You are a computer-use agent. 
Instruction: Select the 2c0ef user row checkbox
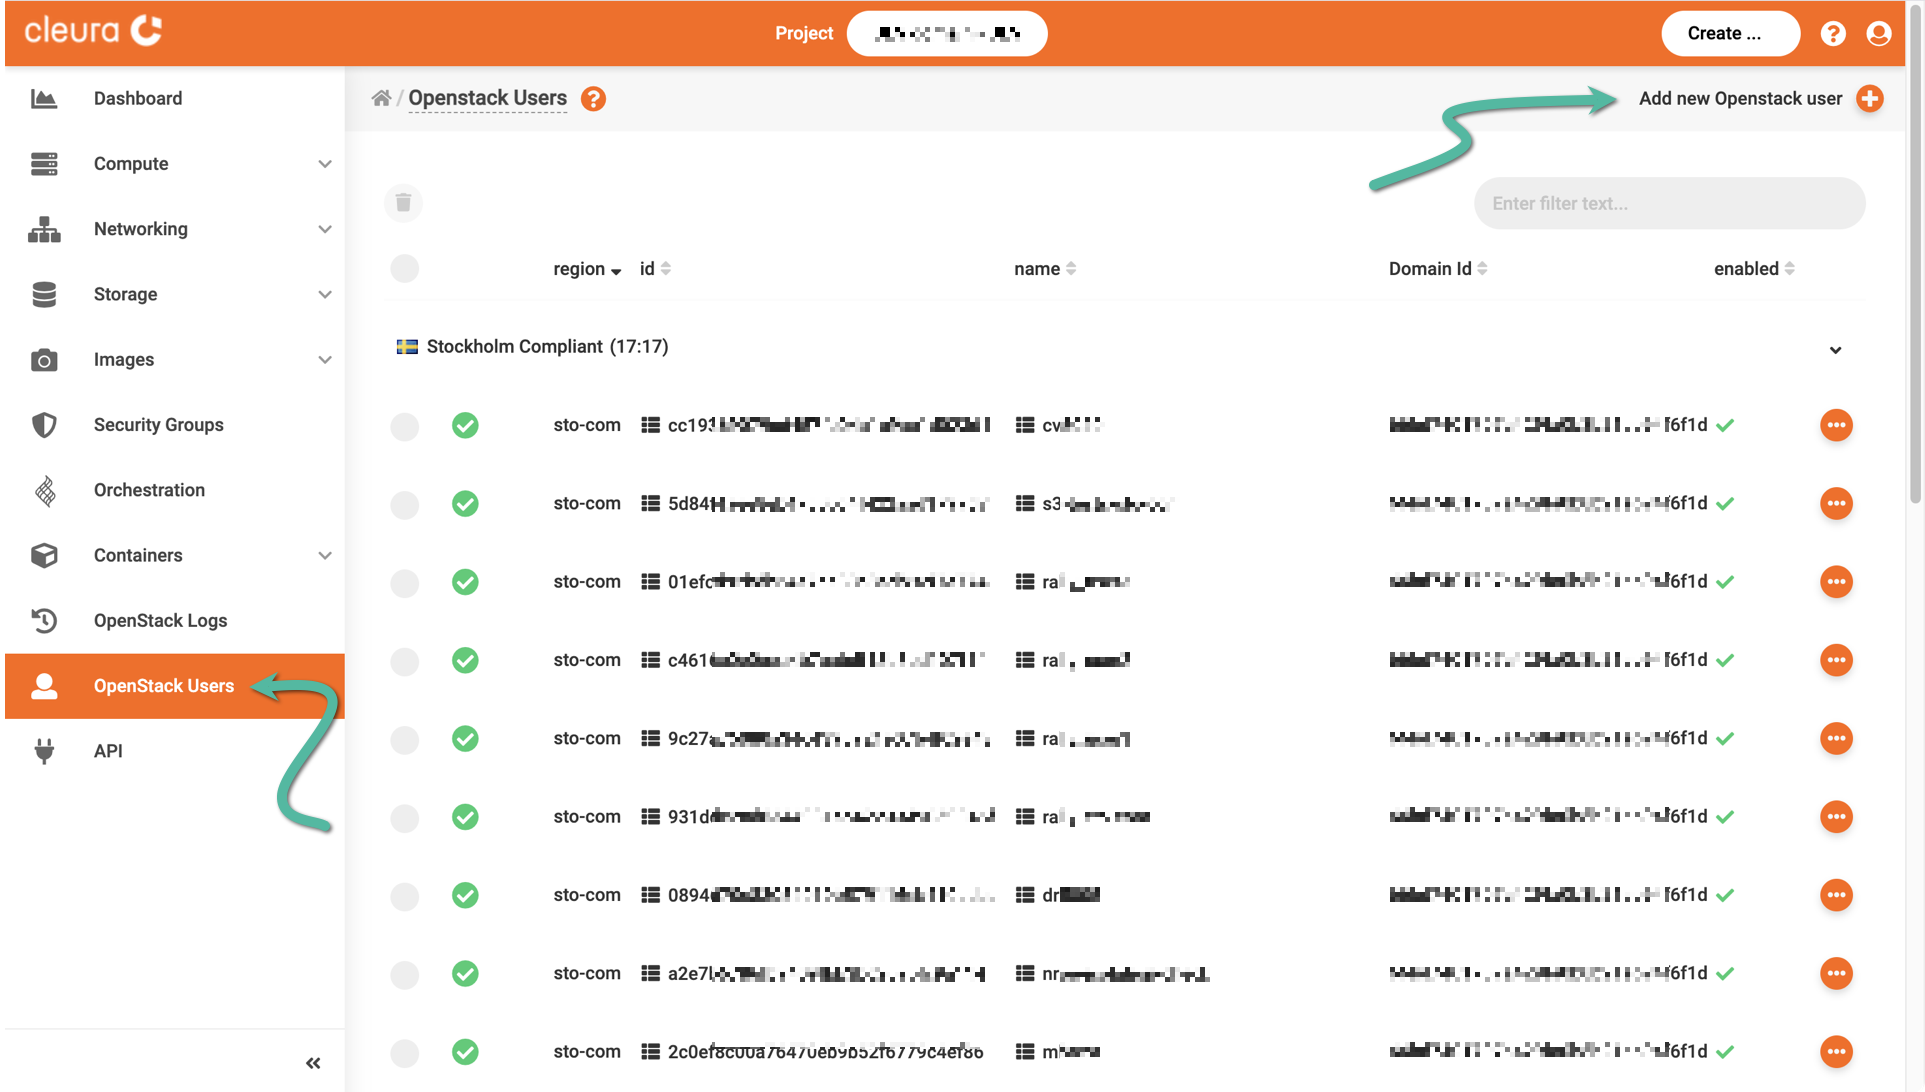[404, 1053]
